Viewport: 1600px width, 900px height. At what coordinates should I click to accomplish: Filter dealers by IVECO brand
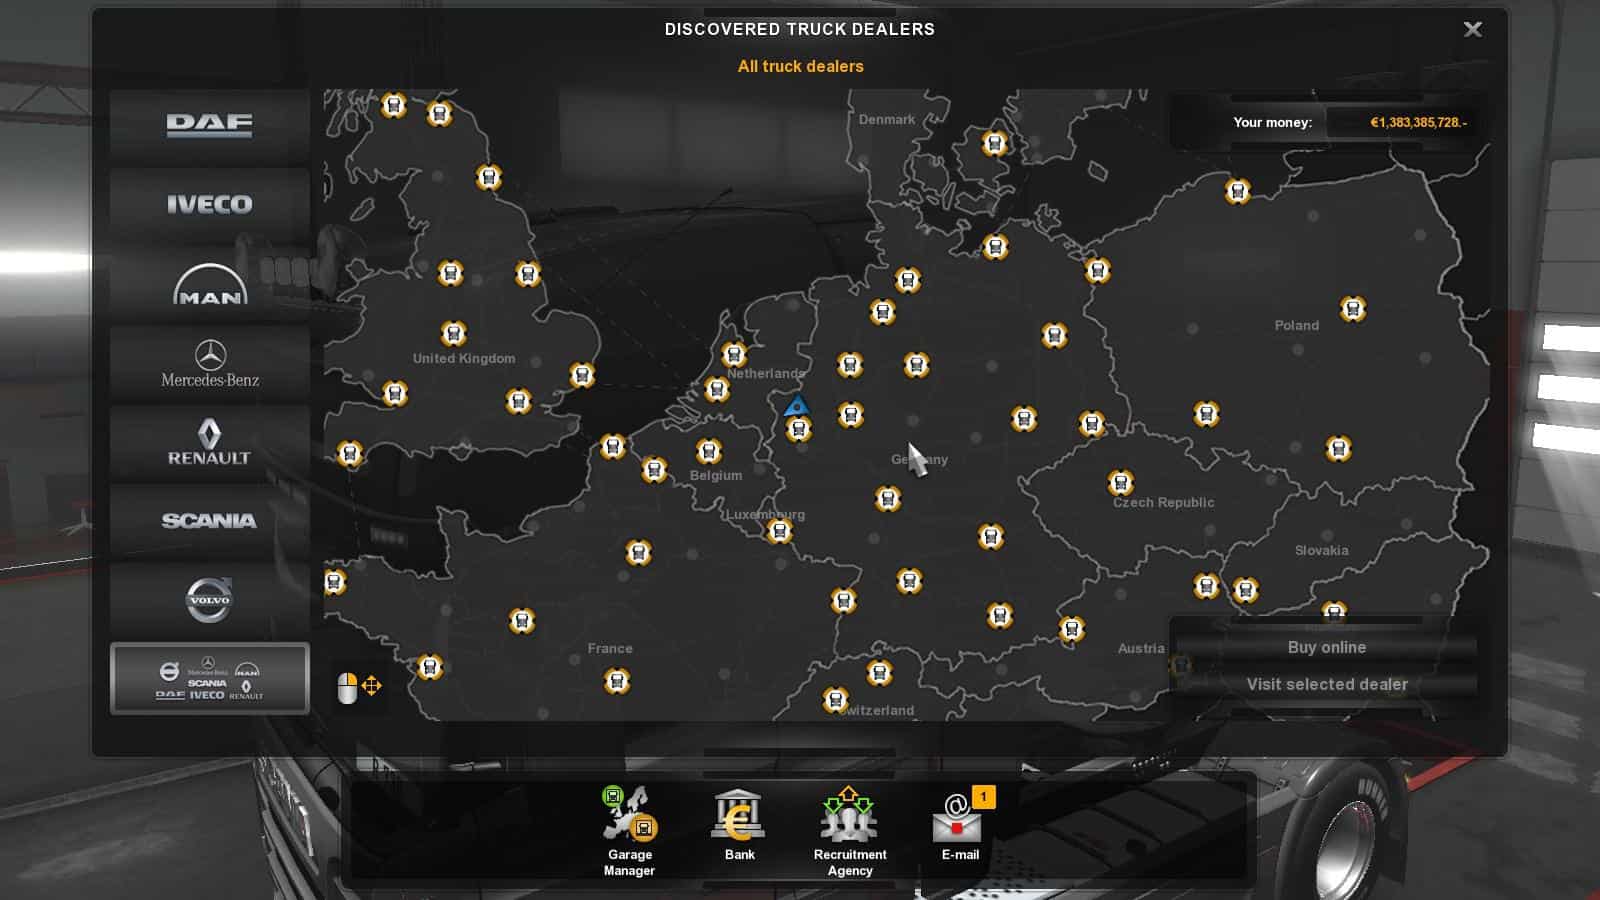point(209,204)
